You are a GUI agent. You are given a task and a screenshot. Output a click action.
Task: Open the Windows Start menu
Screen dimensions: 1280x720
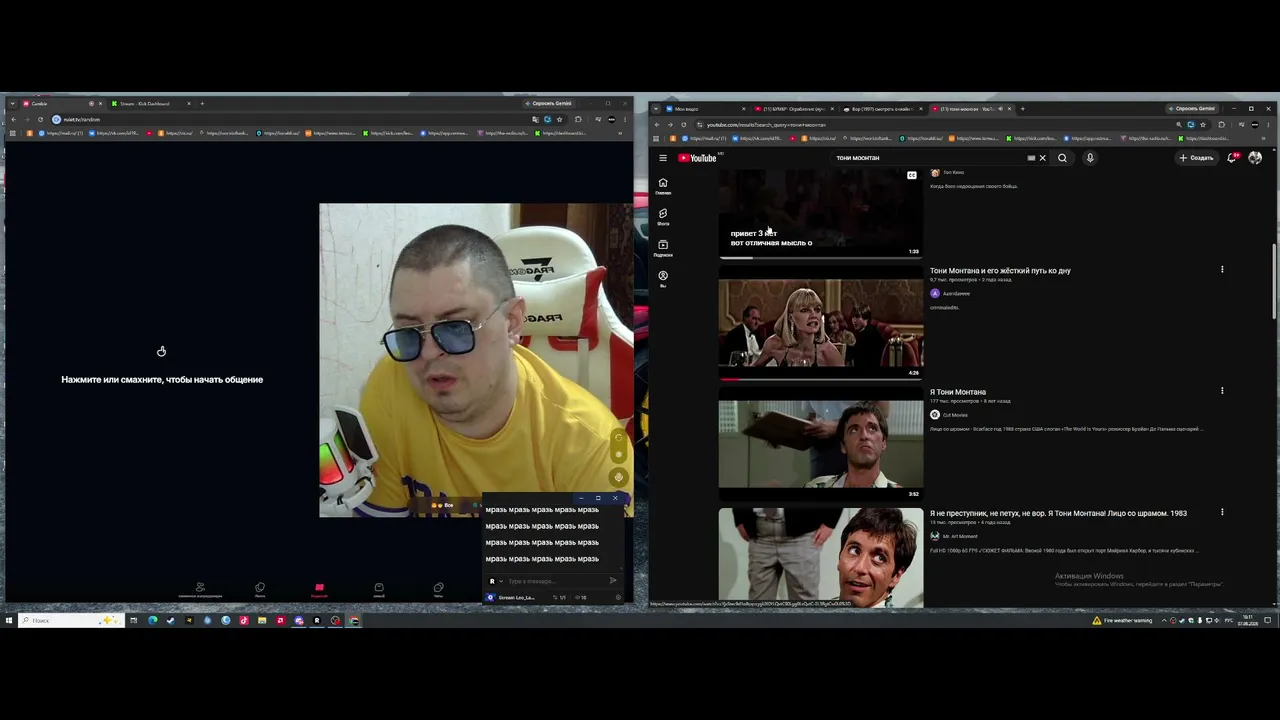coord(8,621)
